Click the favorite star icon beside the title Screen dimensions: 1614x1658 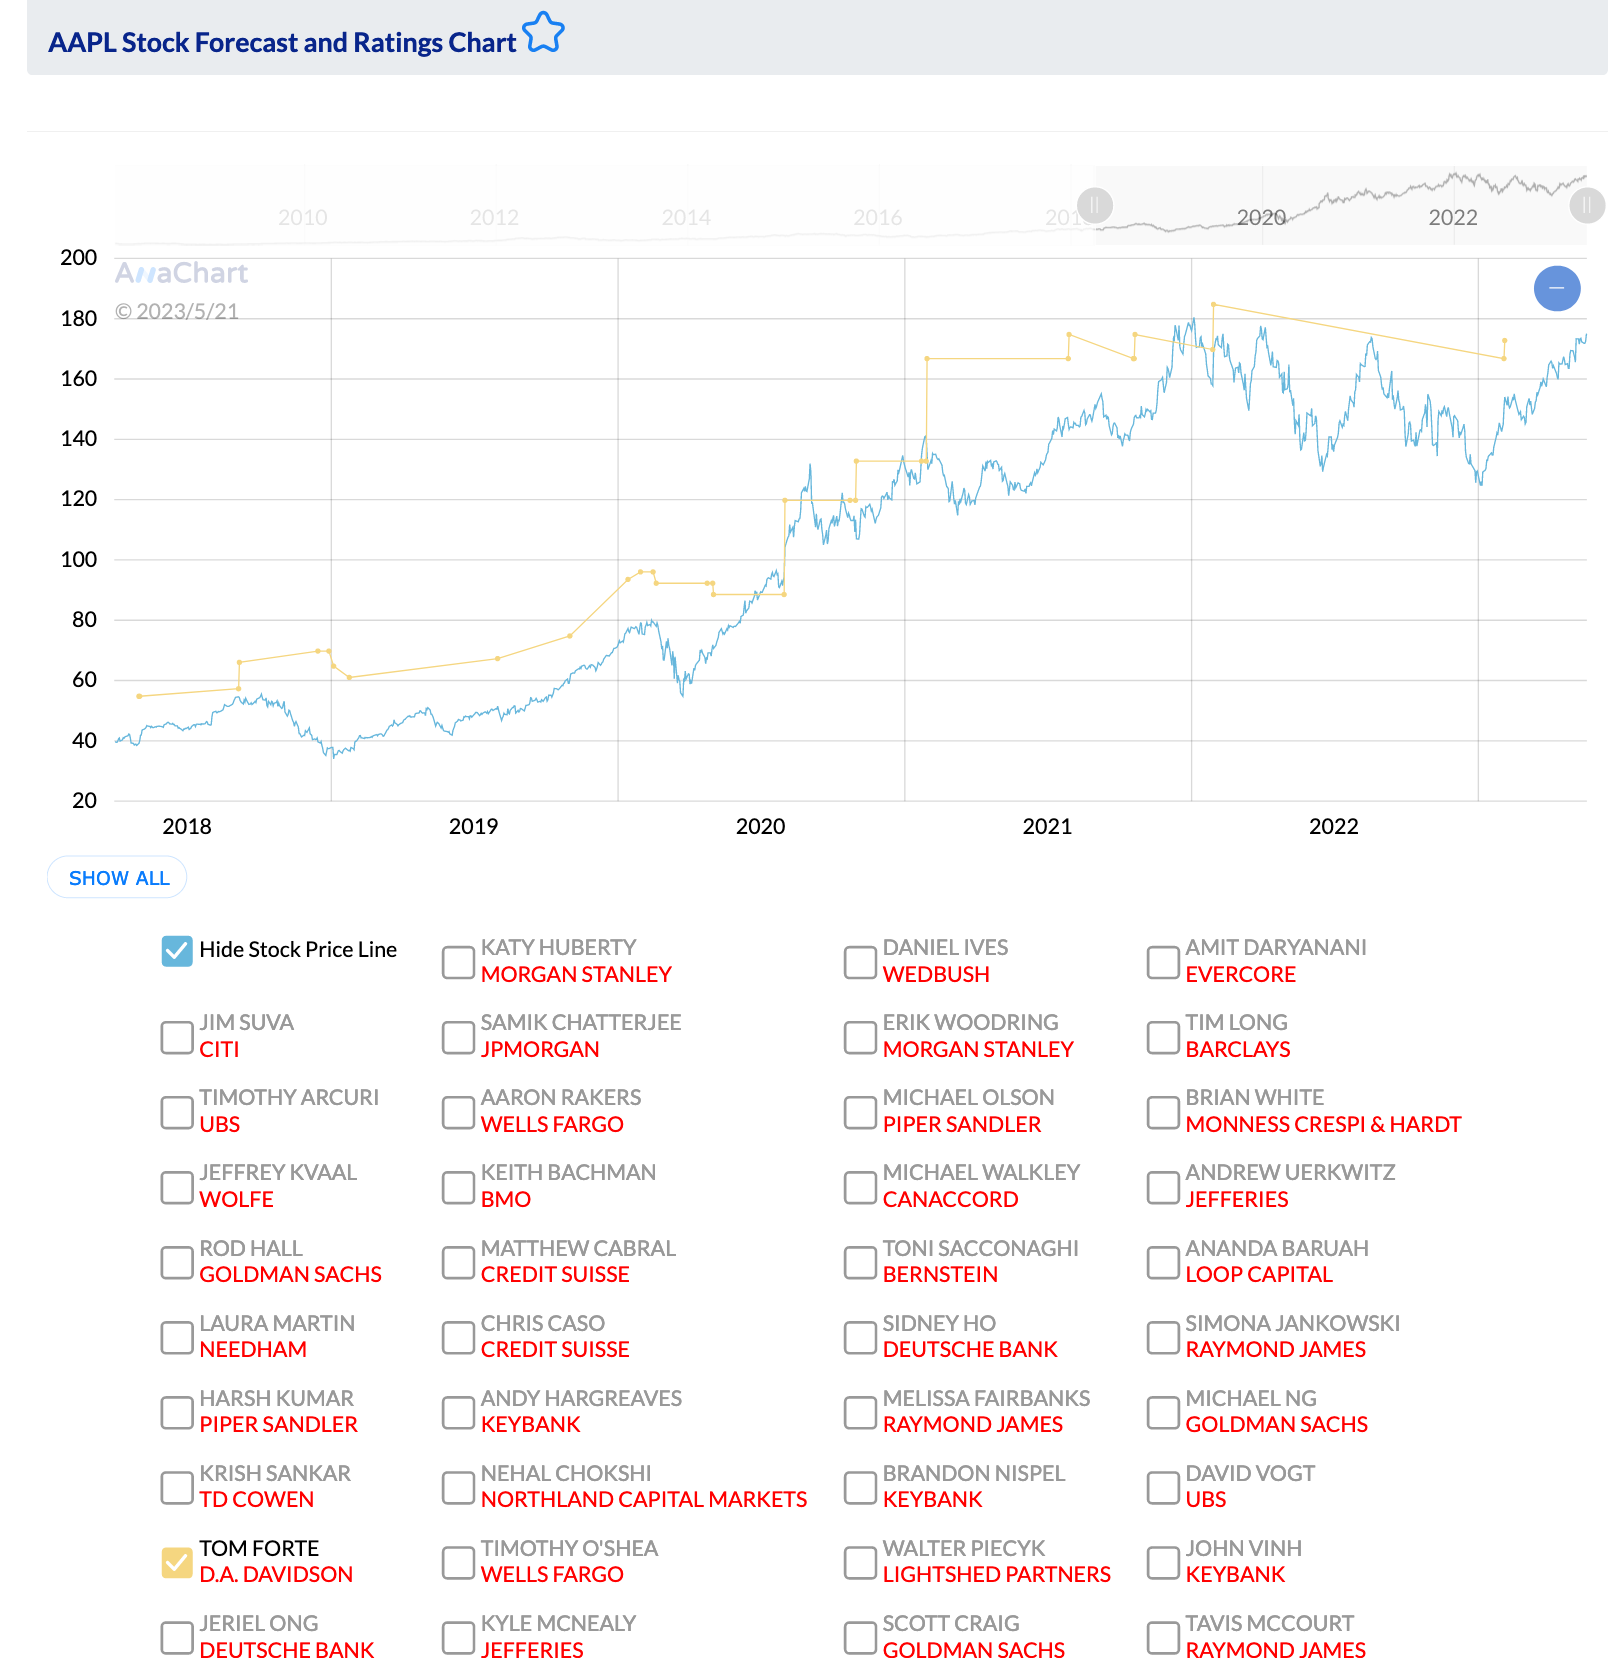[x=543, y=33]
